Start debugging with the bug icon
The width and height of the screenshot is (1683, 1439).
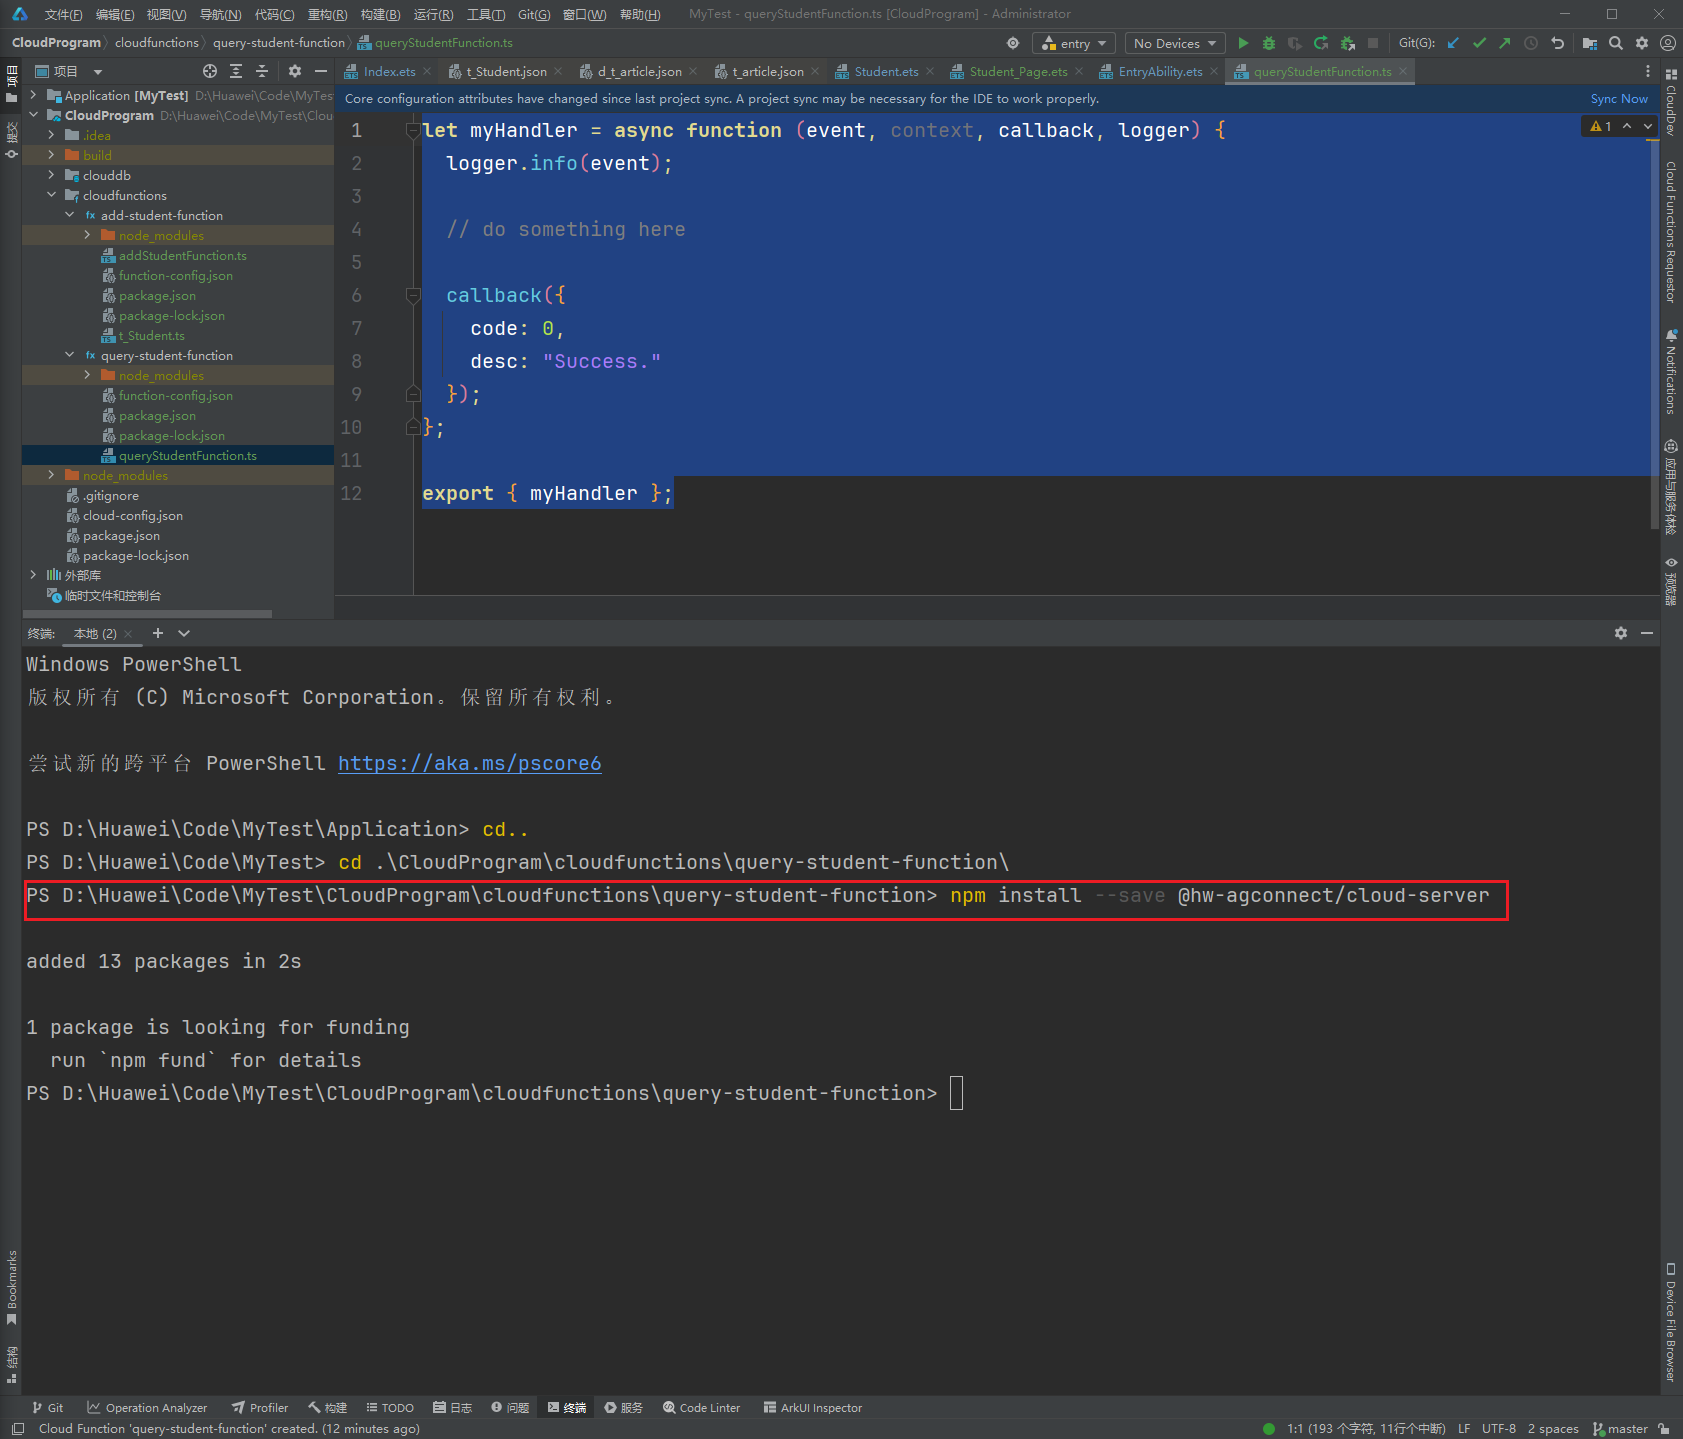point(1269,43)
